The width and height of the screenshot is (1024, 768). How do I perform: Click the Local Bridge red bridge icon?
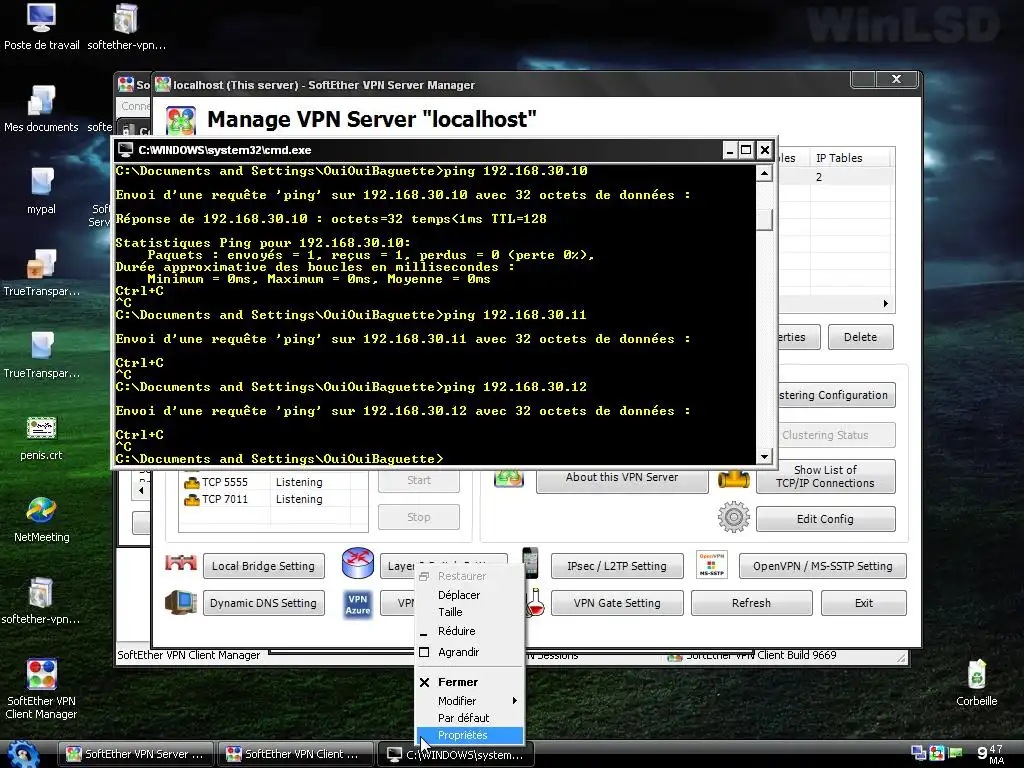click(x=181, y=564)
